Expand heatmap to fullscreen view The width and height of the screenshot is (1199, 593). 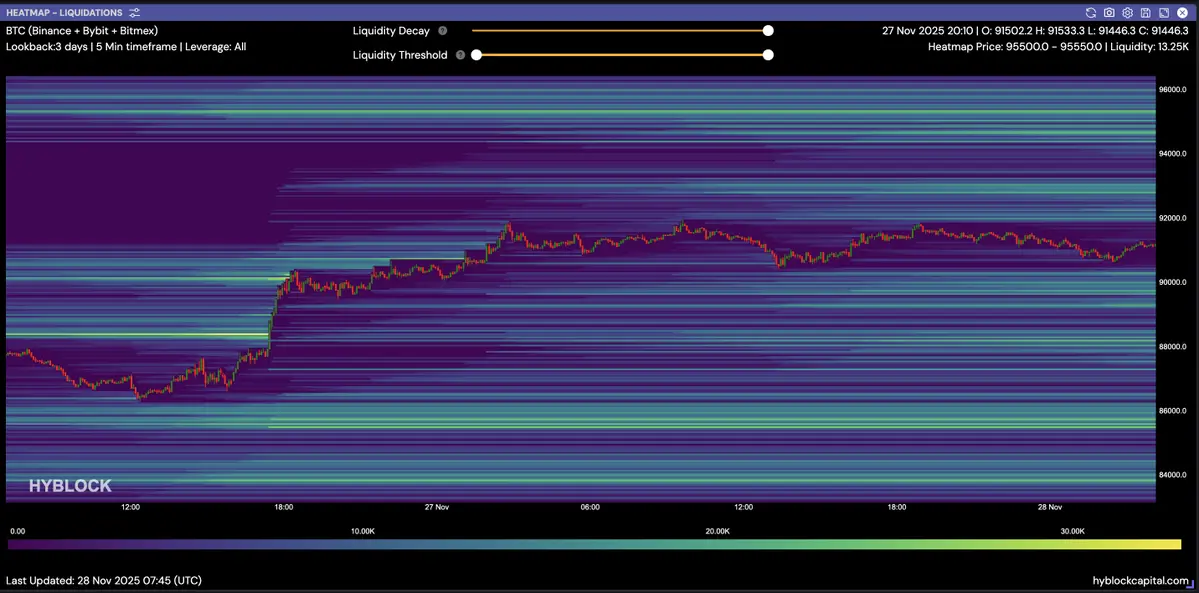click(x=1163, y=13)
